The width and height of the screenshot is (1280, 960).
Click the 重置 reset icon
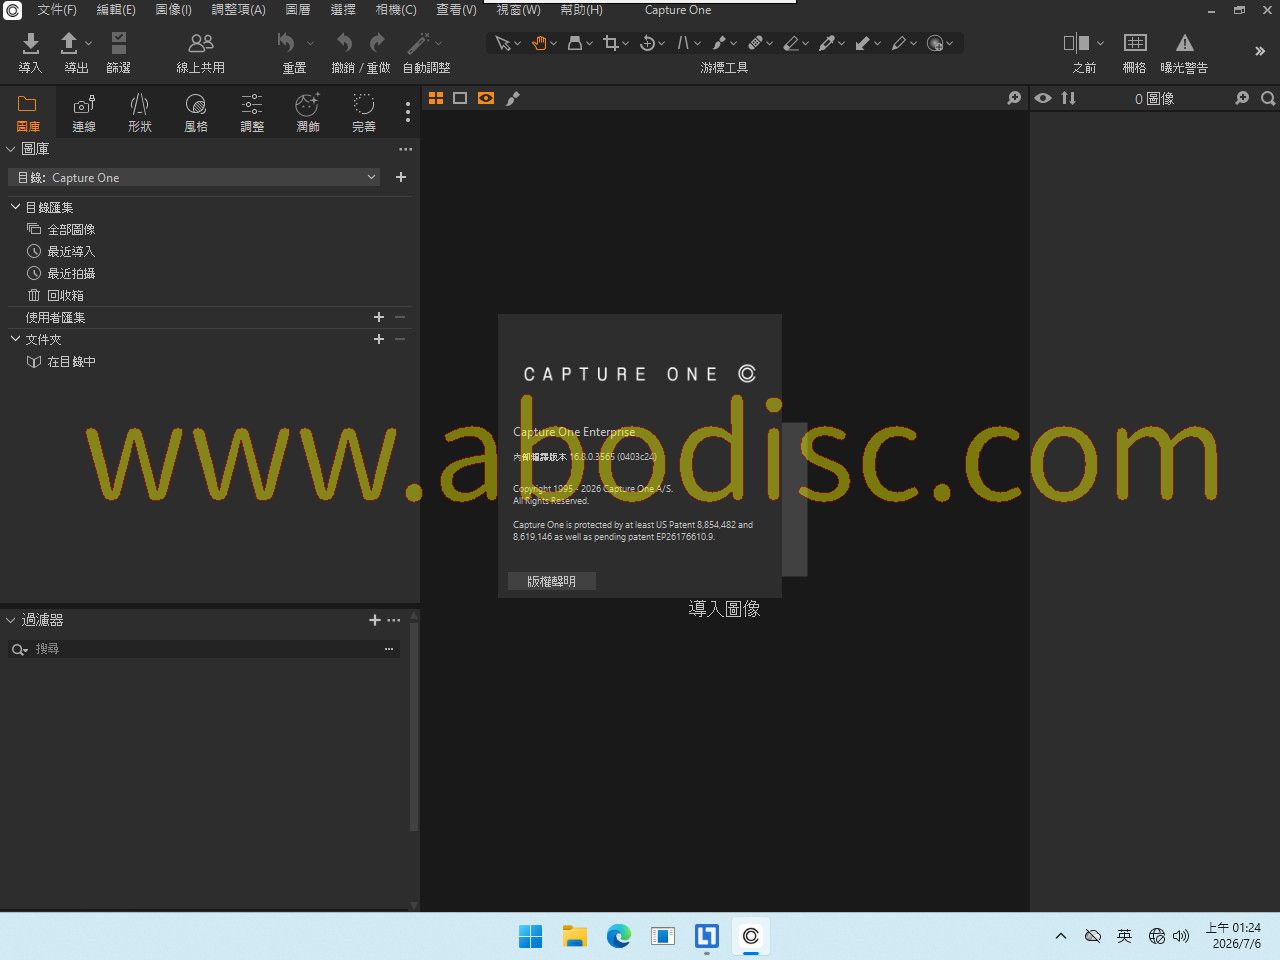click(x=286, y=43)
